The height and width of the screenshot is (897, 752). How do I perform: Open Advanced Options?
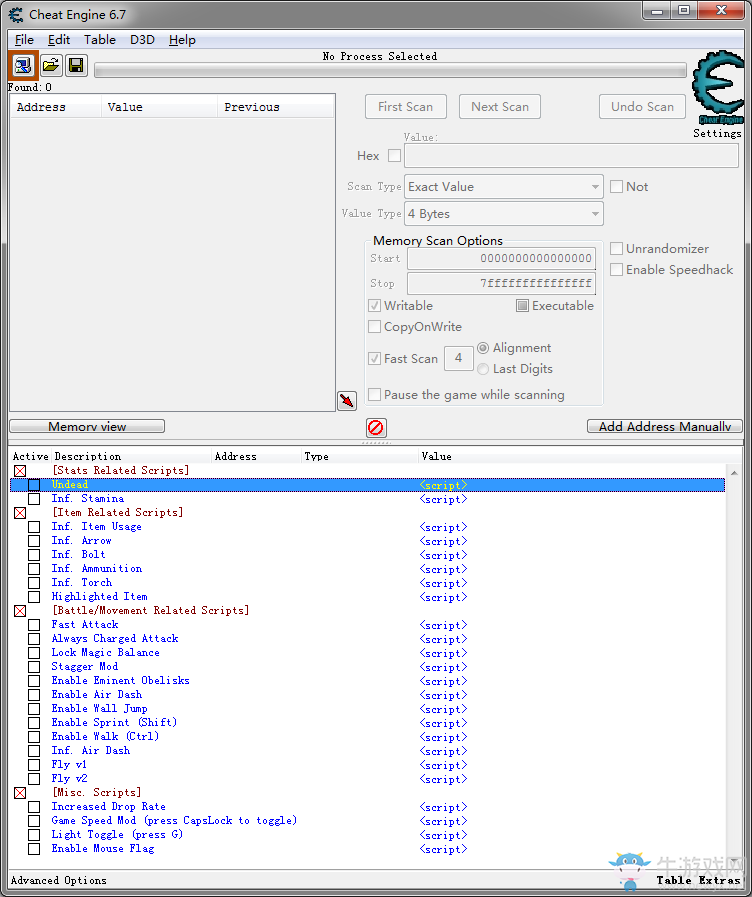click(58, 880)
